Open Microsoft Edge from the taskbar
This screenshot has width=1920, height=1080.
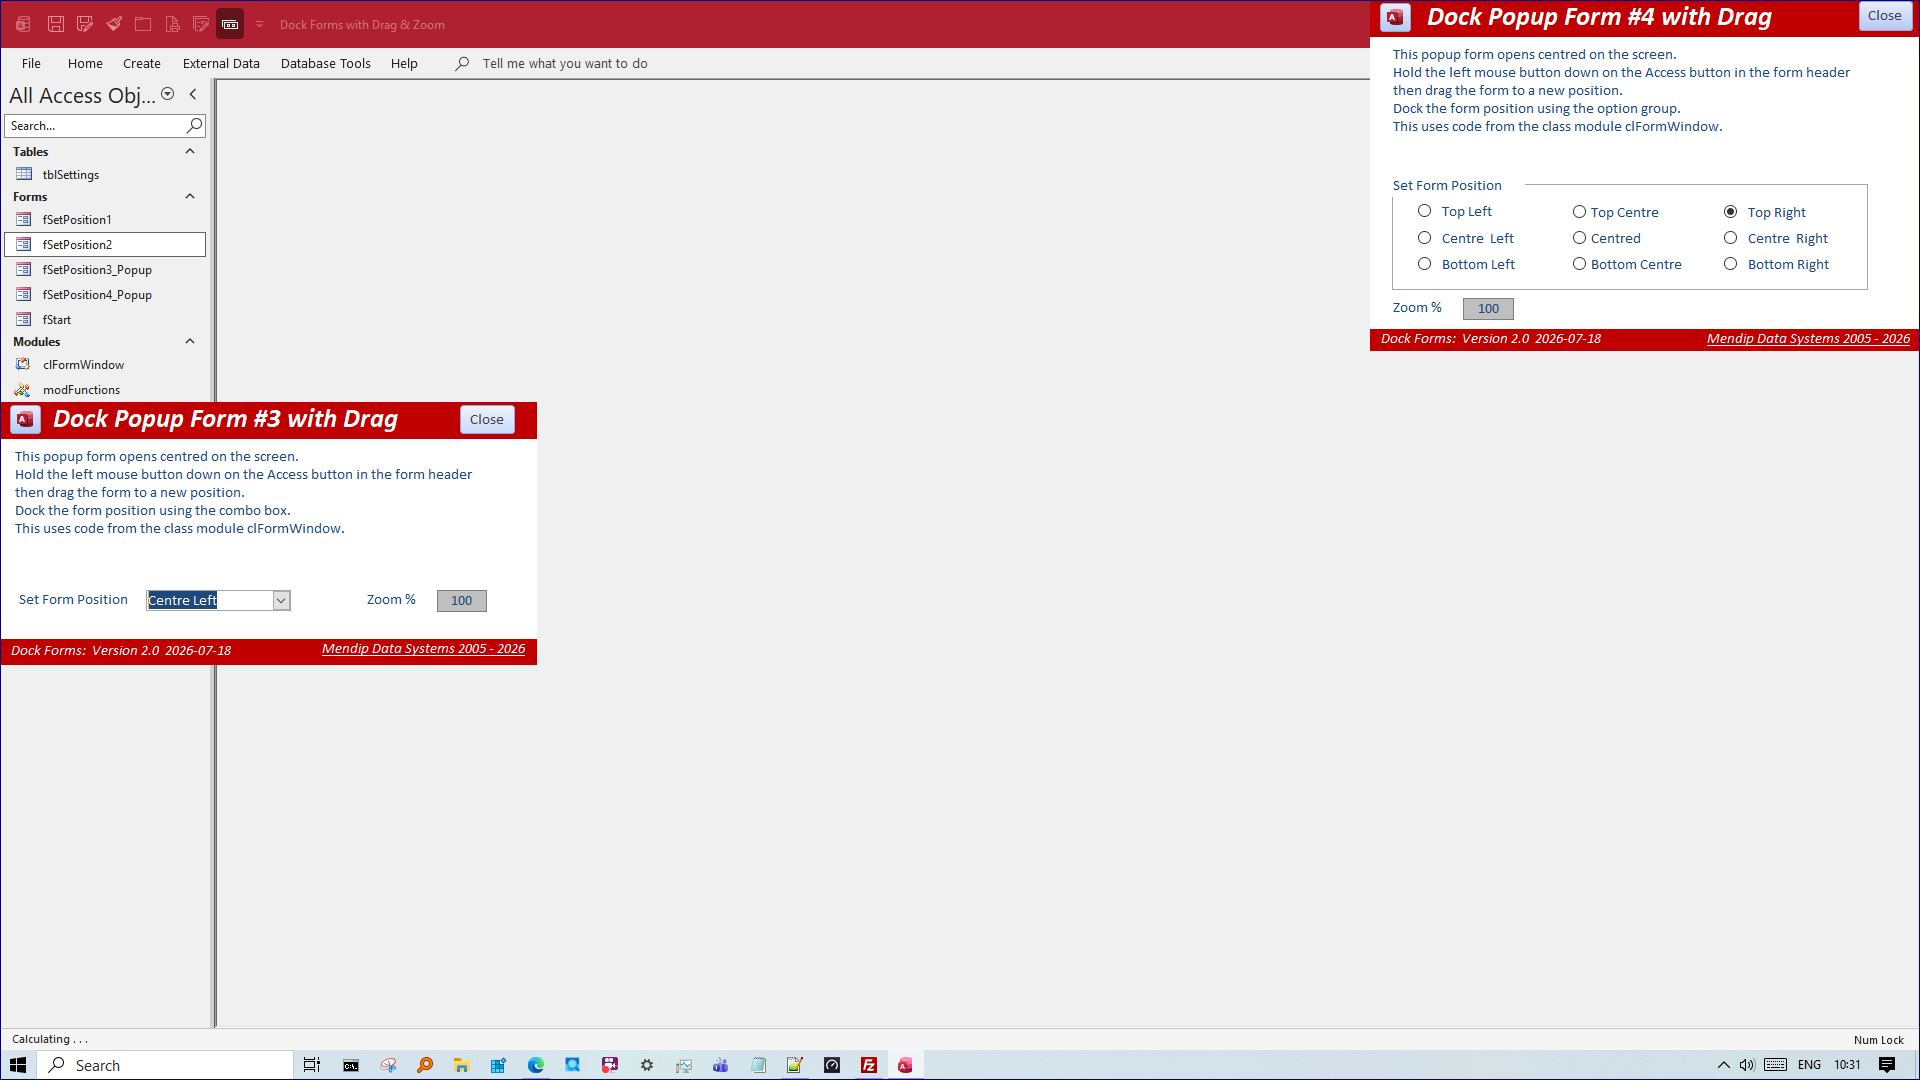tap(536, 1065)
